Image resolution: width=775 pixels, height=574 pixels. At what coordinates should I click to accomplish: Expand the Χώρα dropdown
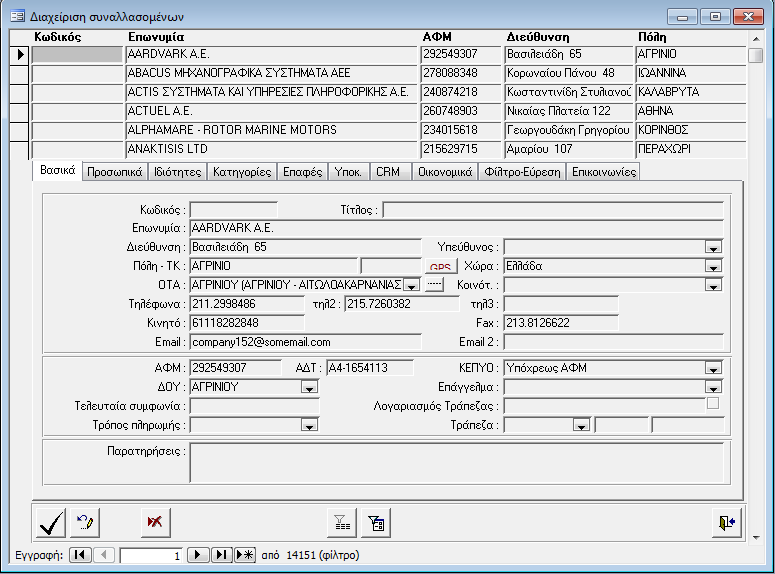click(x=713, y=266)
